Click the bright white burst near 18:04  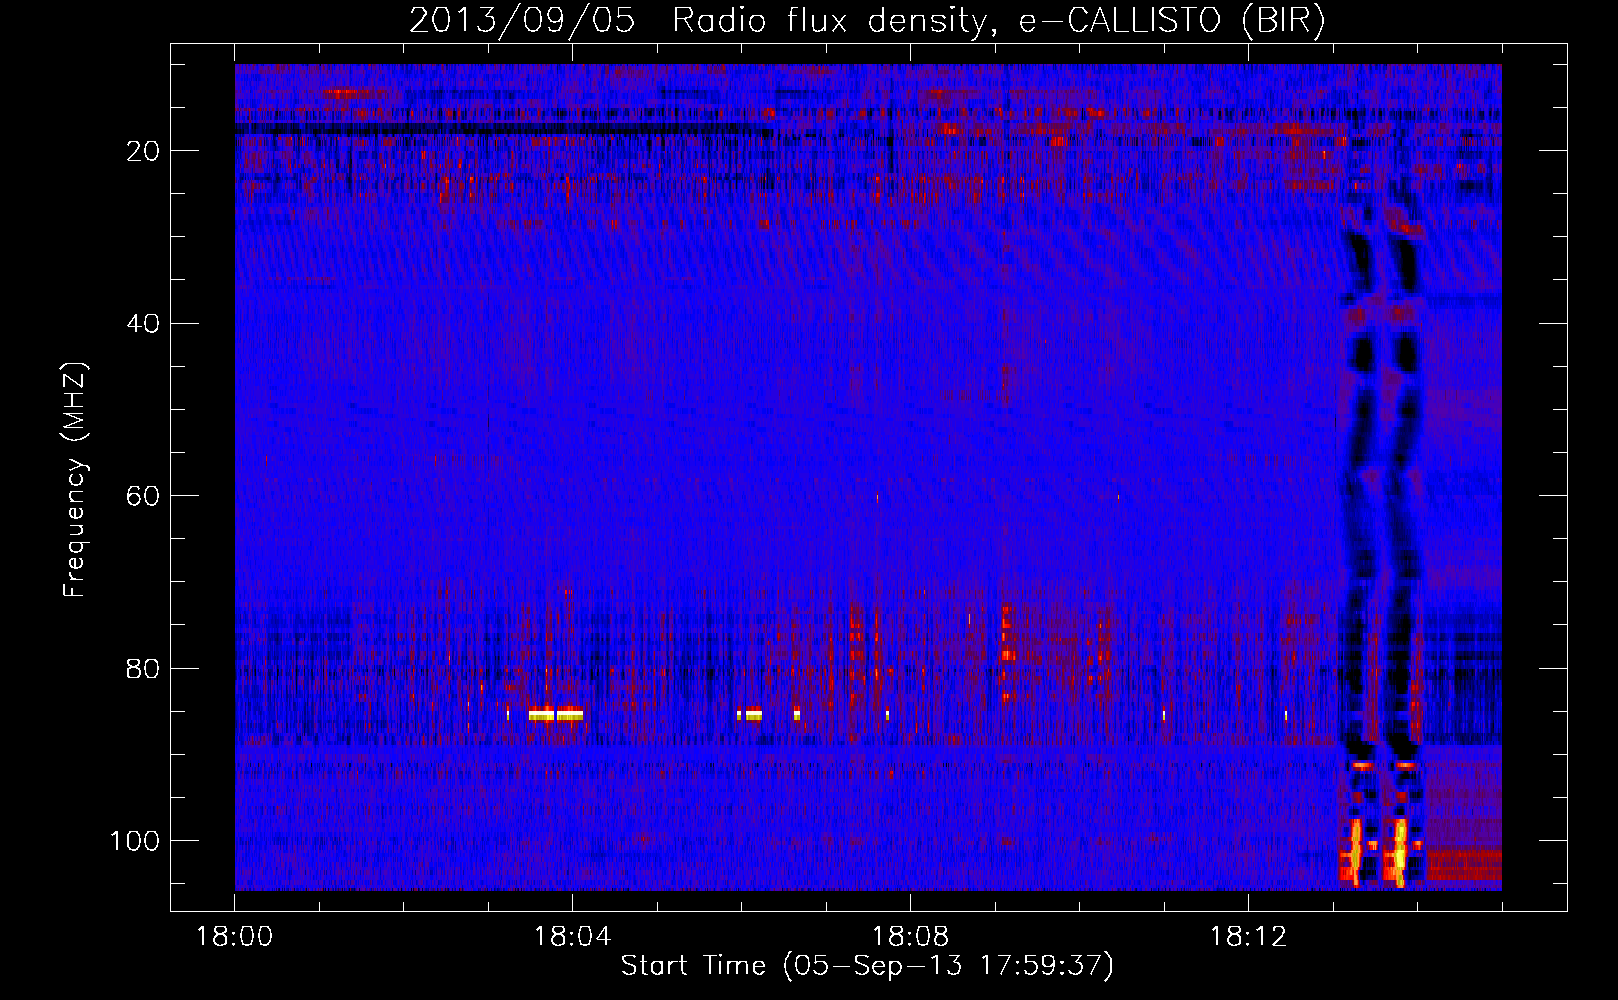[x=556, y=715]
